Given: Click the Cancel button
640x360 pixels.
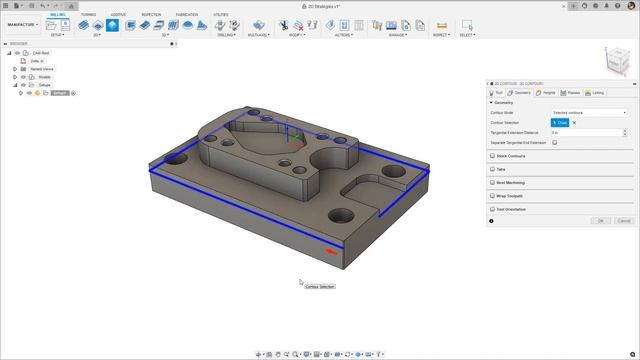Looking at the screenshot, I should pyautogui.click(x=624, y=221).
